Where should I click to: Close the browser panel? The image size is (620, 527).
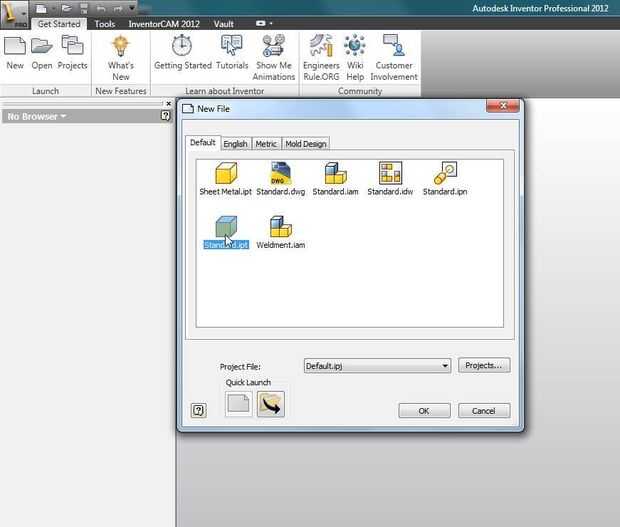[168, 104]
